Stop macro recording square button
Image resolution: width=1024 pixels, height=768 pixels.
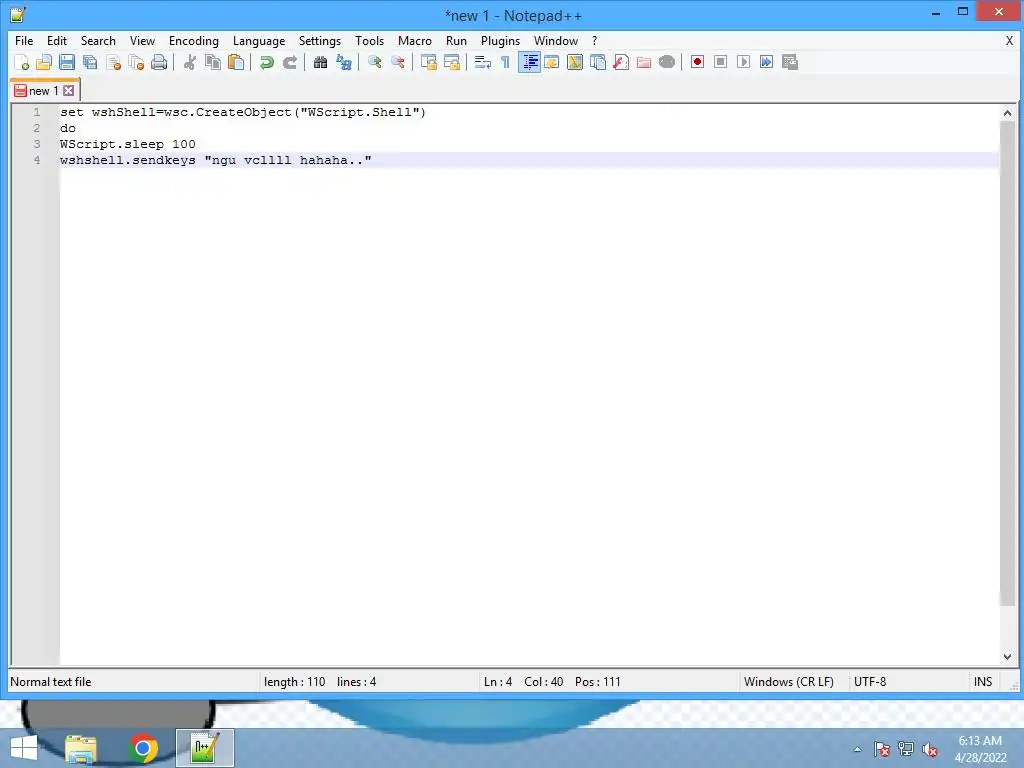tap(720, 62)
